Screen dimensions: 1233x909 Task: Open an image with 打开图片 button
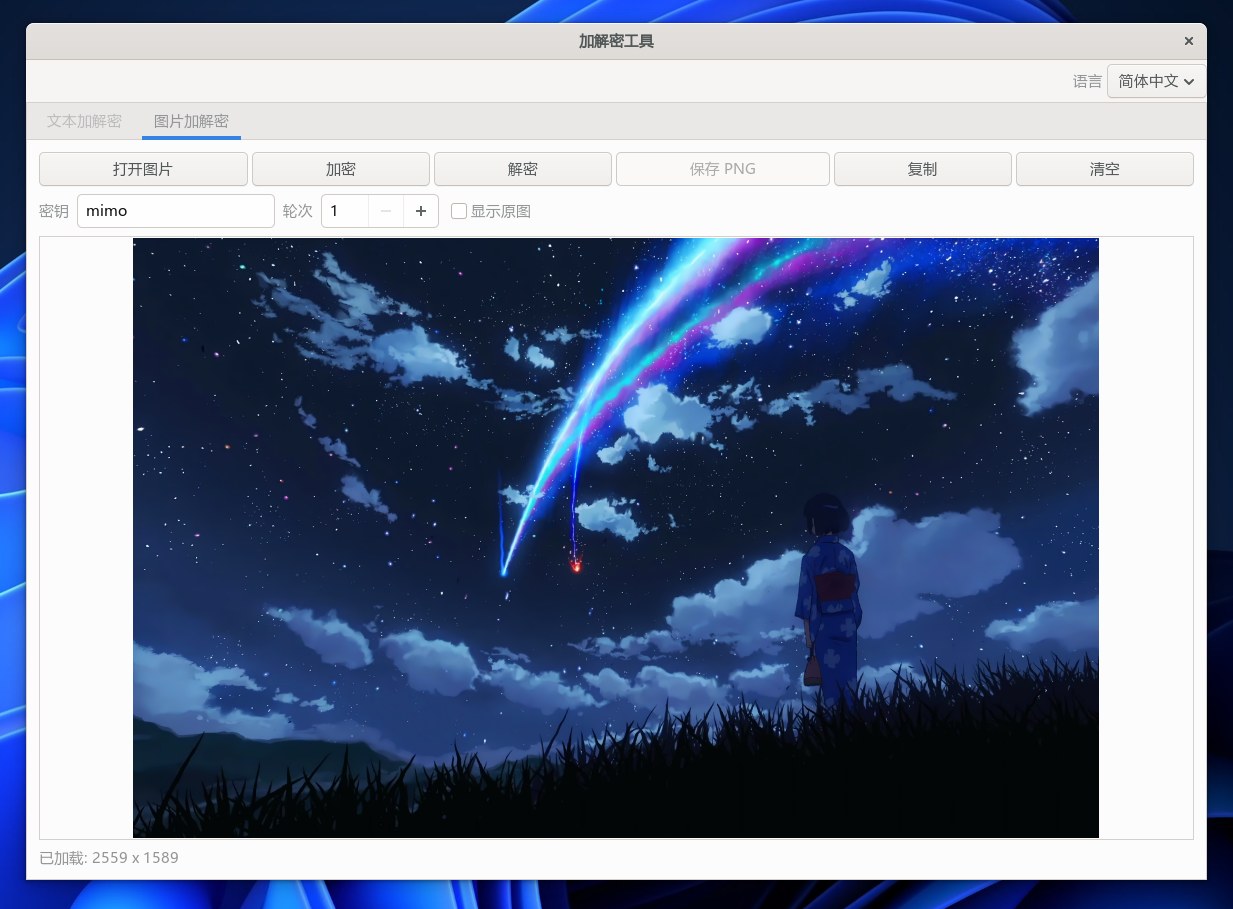point(143,169)
